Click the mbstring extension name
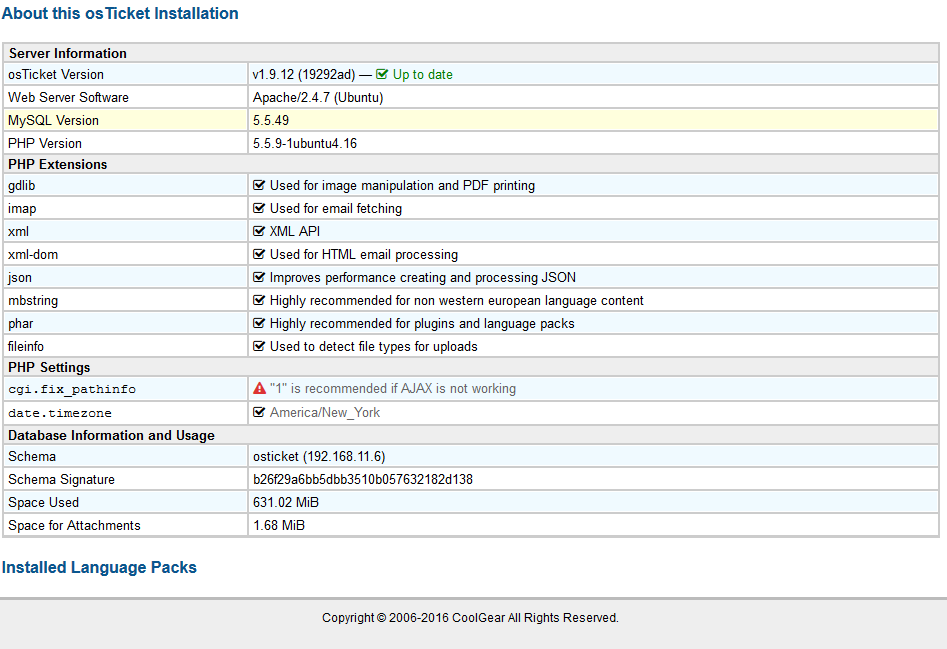 [x=33, y=300]
